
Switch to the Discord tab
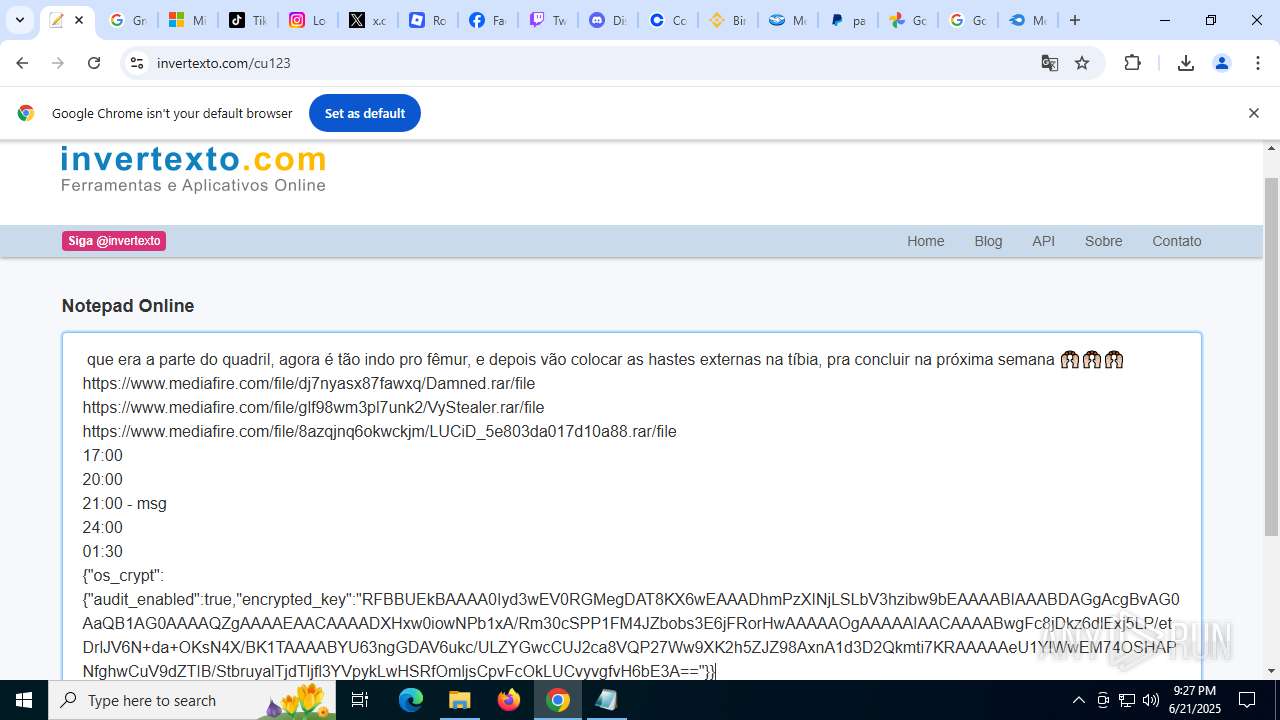607,20
